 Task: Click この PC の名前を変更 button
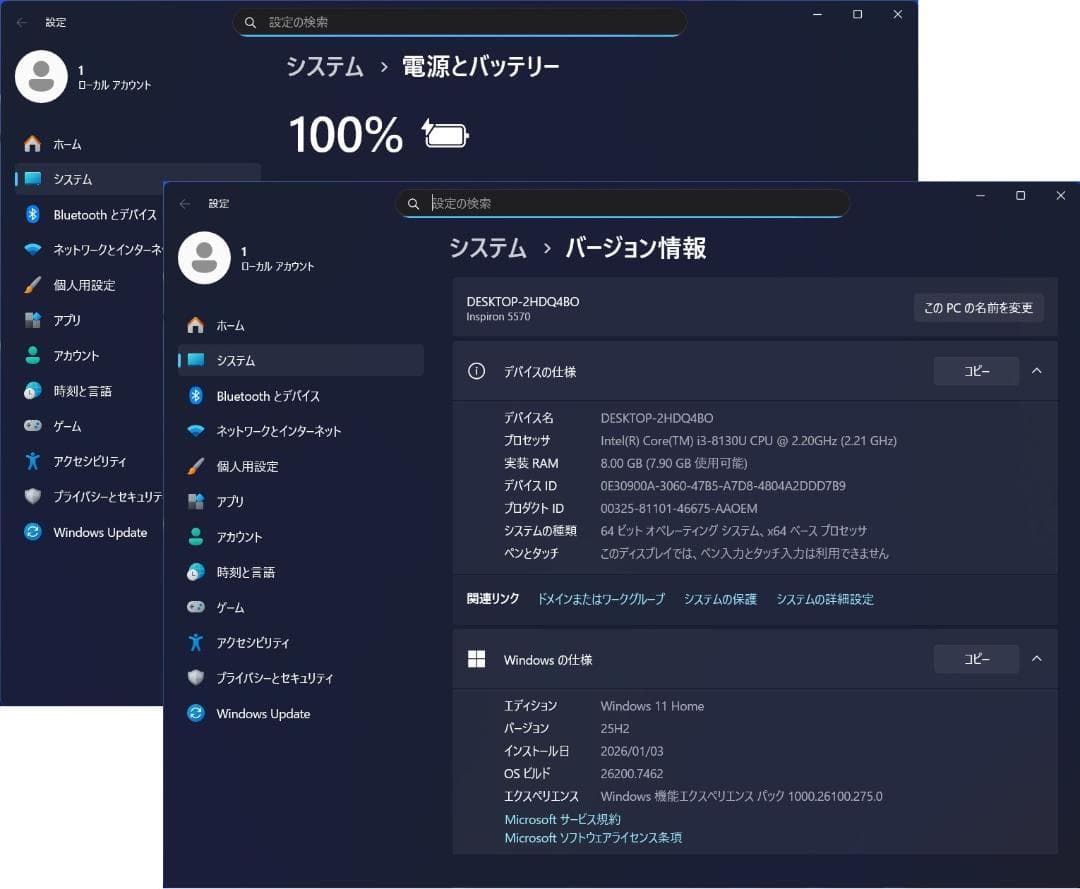978,307
